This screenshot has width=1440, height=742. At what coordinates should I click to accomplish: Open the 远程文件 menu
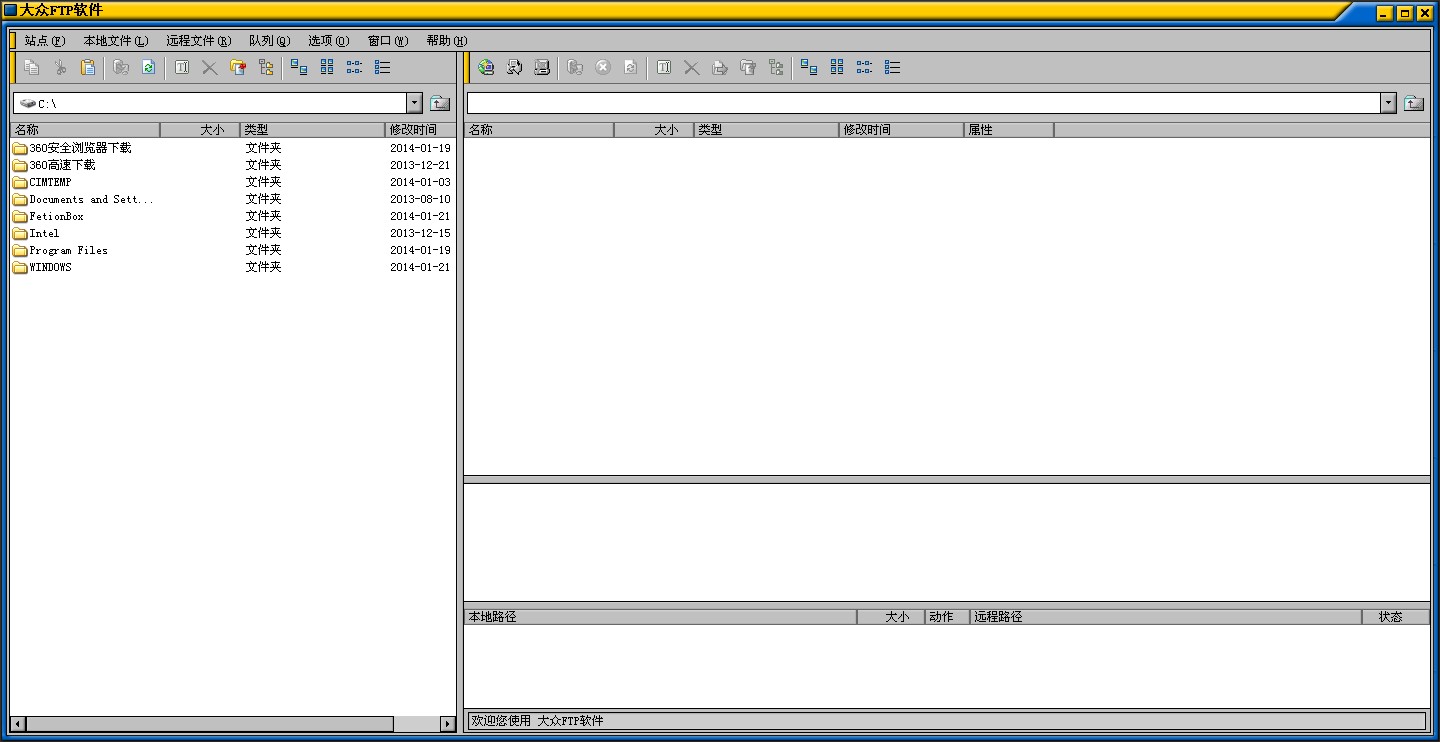pyautogui.click(x=198, y=41)
